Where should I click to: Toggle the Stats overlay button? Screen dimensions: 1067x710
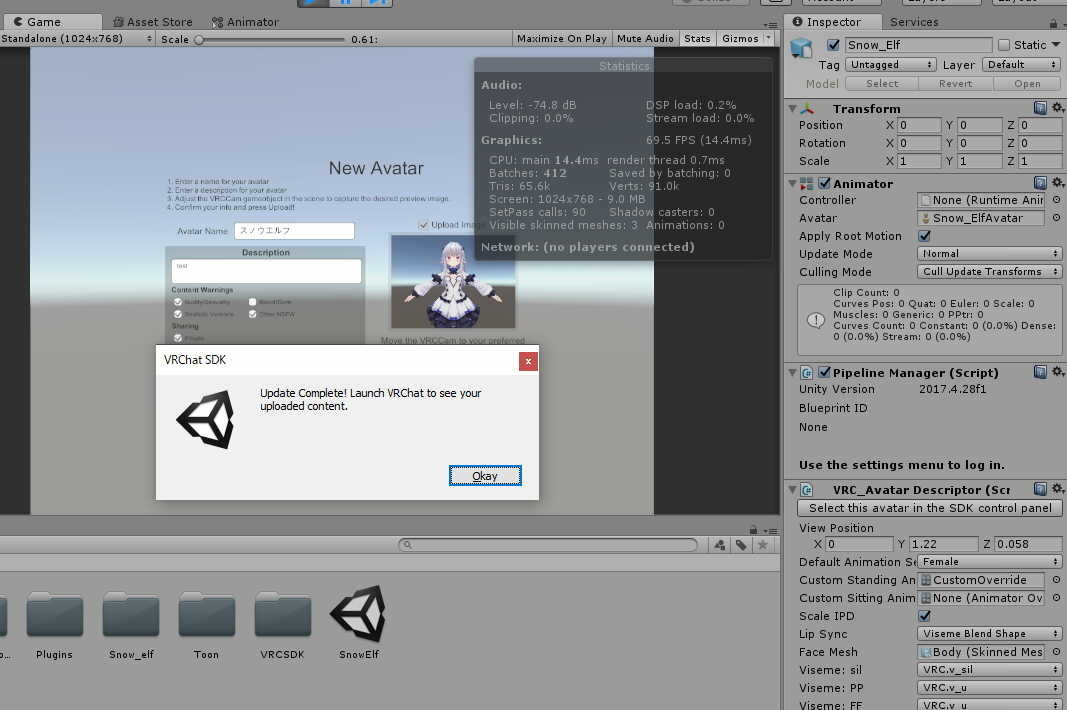[697, 39]
